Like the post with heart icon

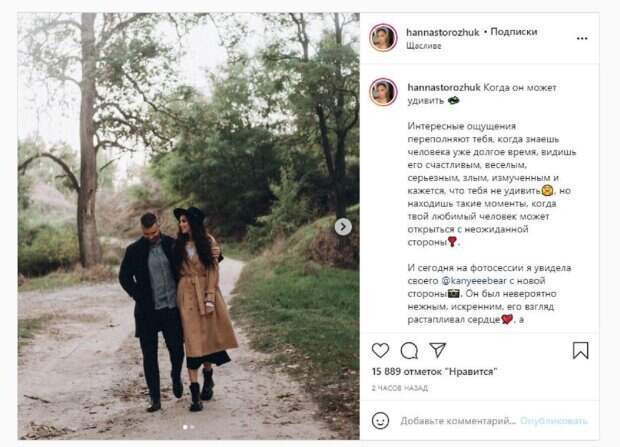point(380,350)
